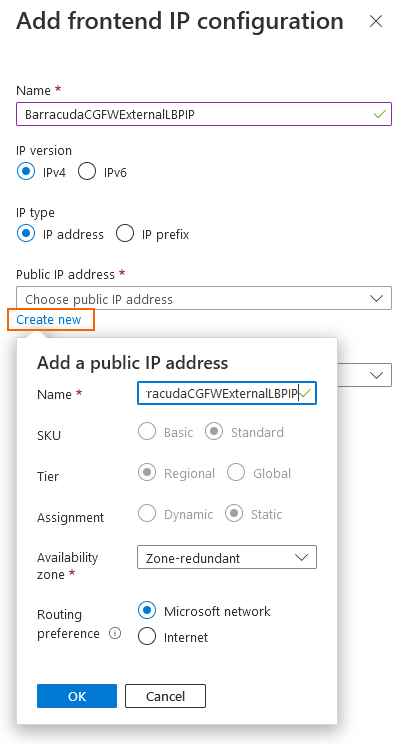Expand the Availability zone Zone-redundant dropdown
The image size is (402, 744).
[227, 558]
